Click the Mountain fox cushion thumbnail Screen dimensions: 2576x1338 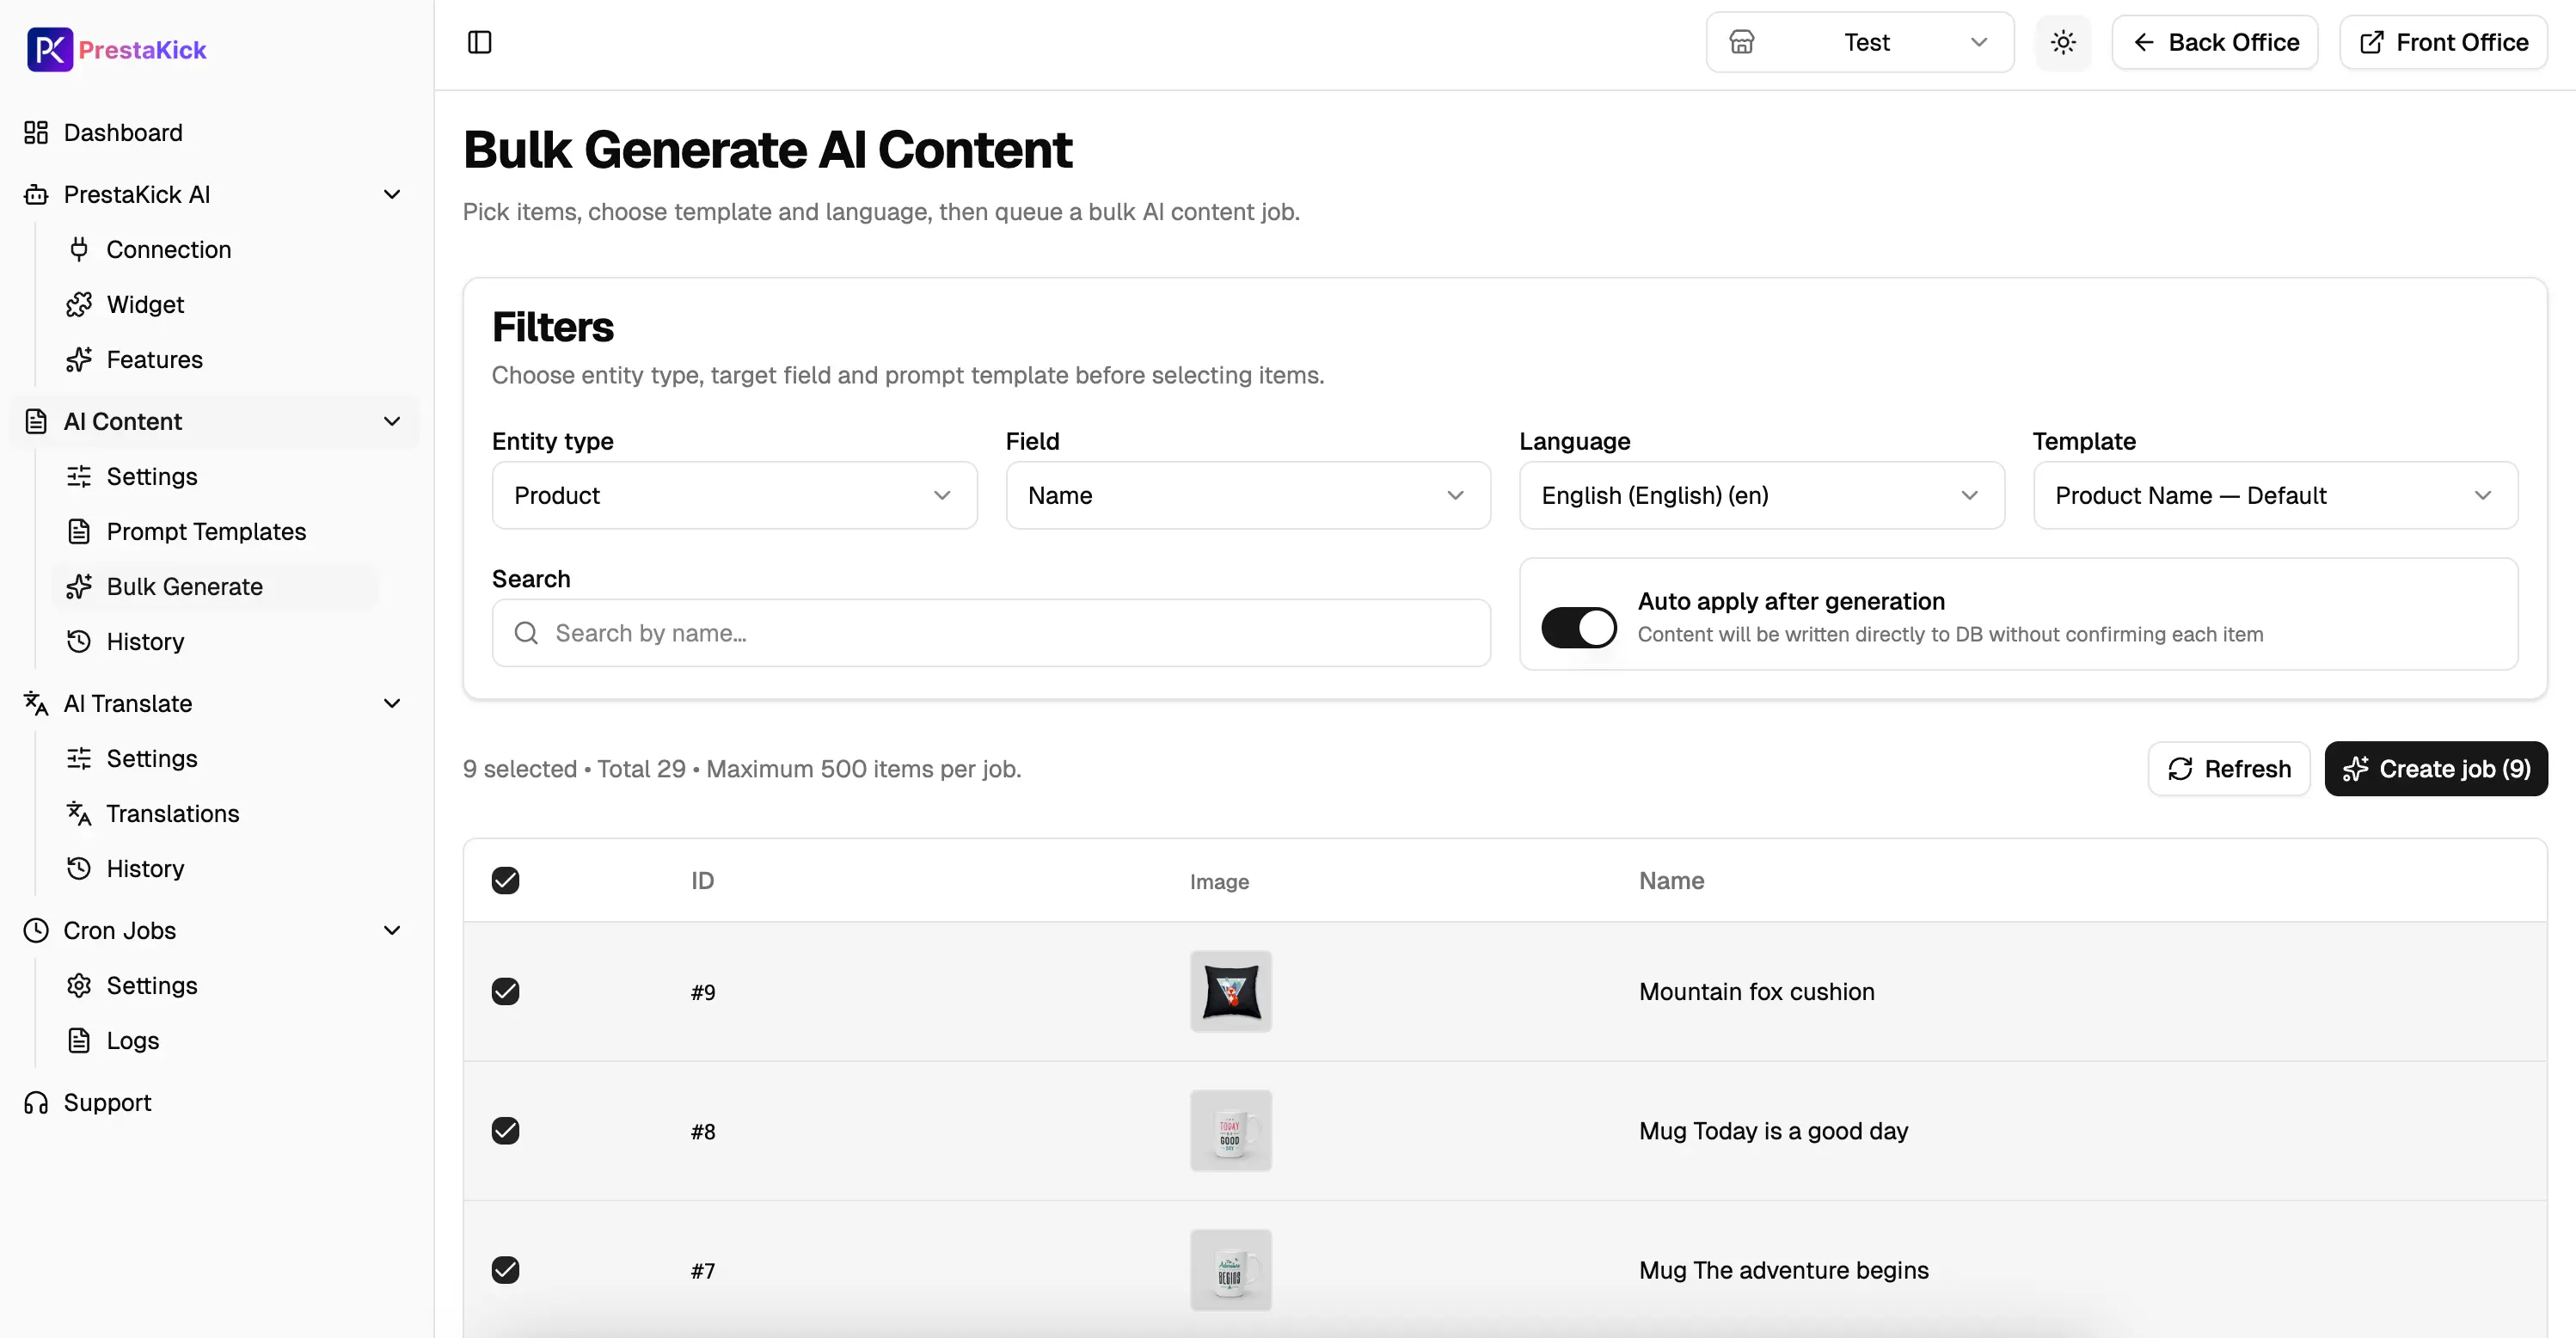pyautogui.click(x=1230, y=991)
